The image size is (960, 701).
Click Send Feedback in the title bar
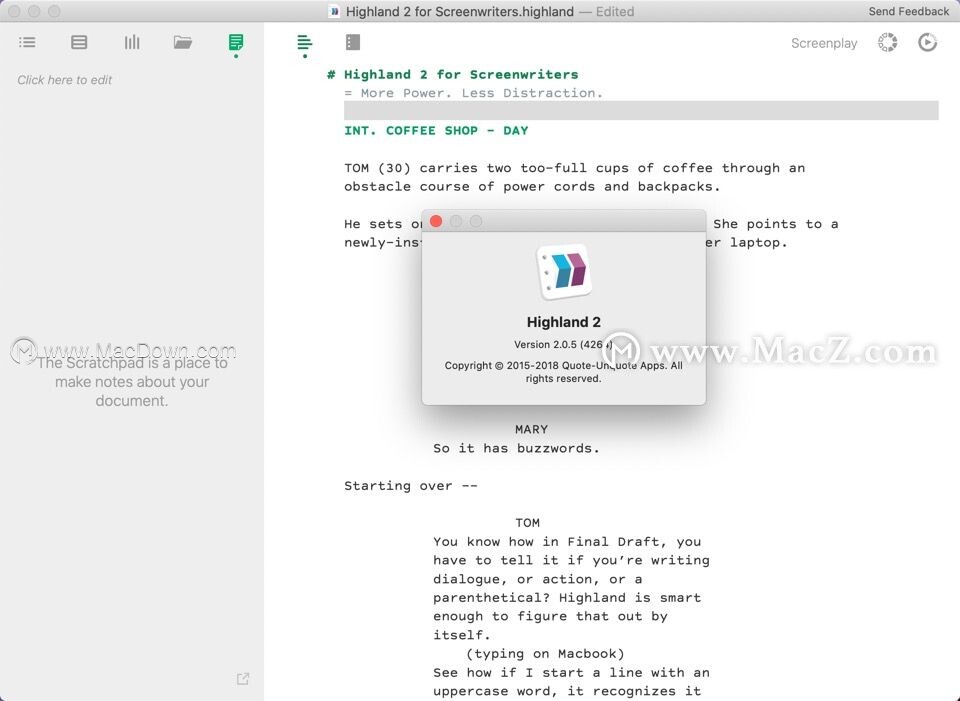pyautogui.click(x=909, y=11)
